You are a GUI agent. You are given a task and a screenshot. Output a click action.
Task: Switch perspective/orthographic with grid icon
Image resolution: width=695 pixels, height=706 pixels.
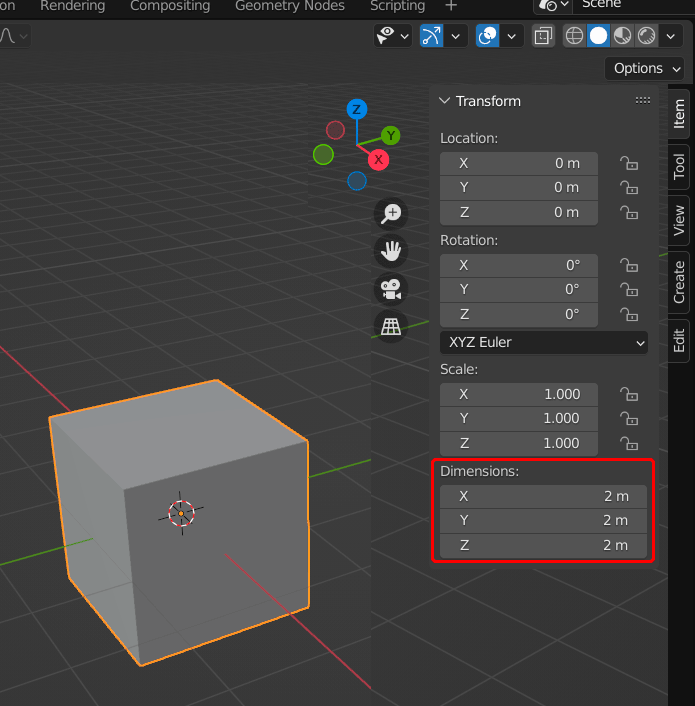391,326
